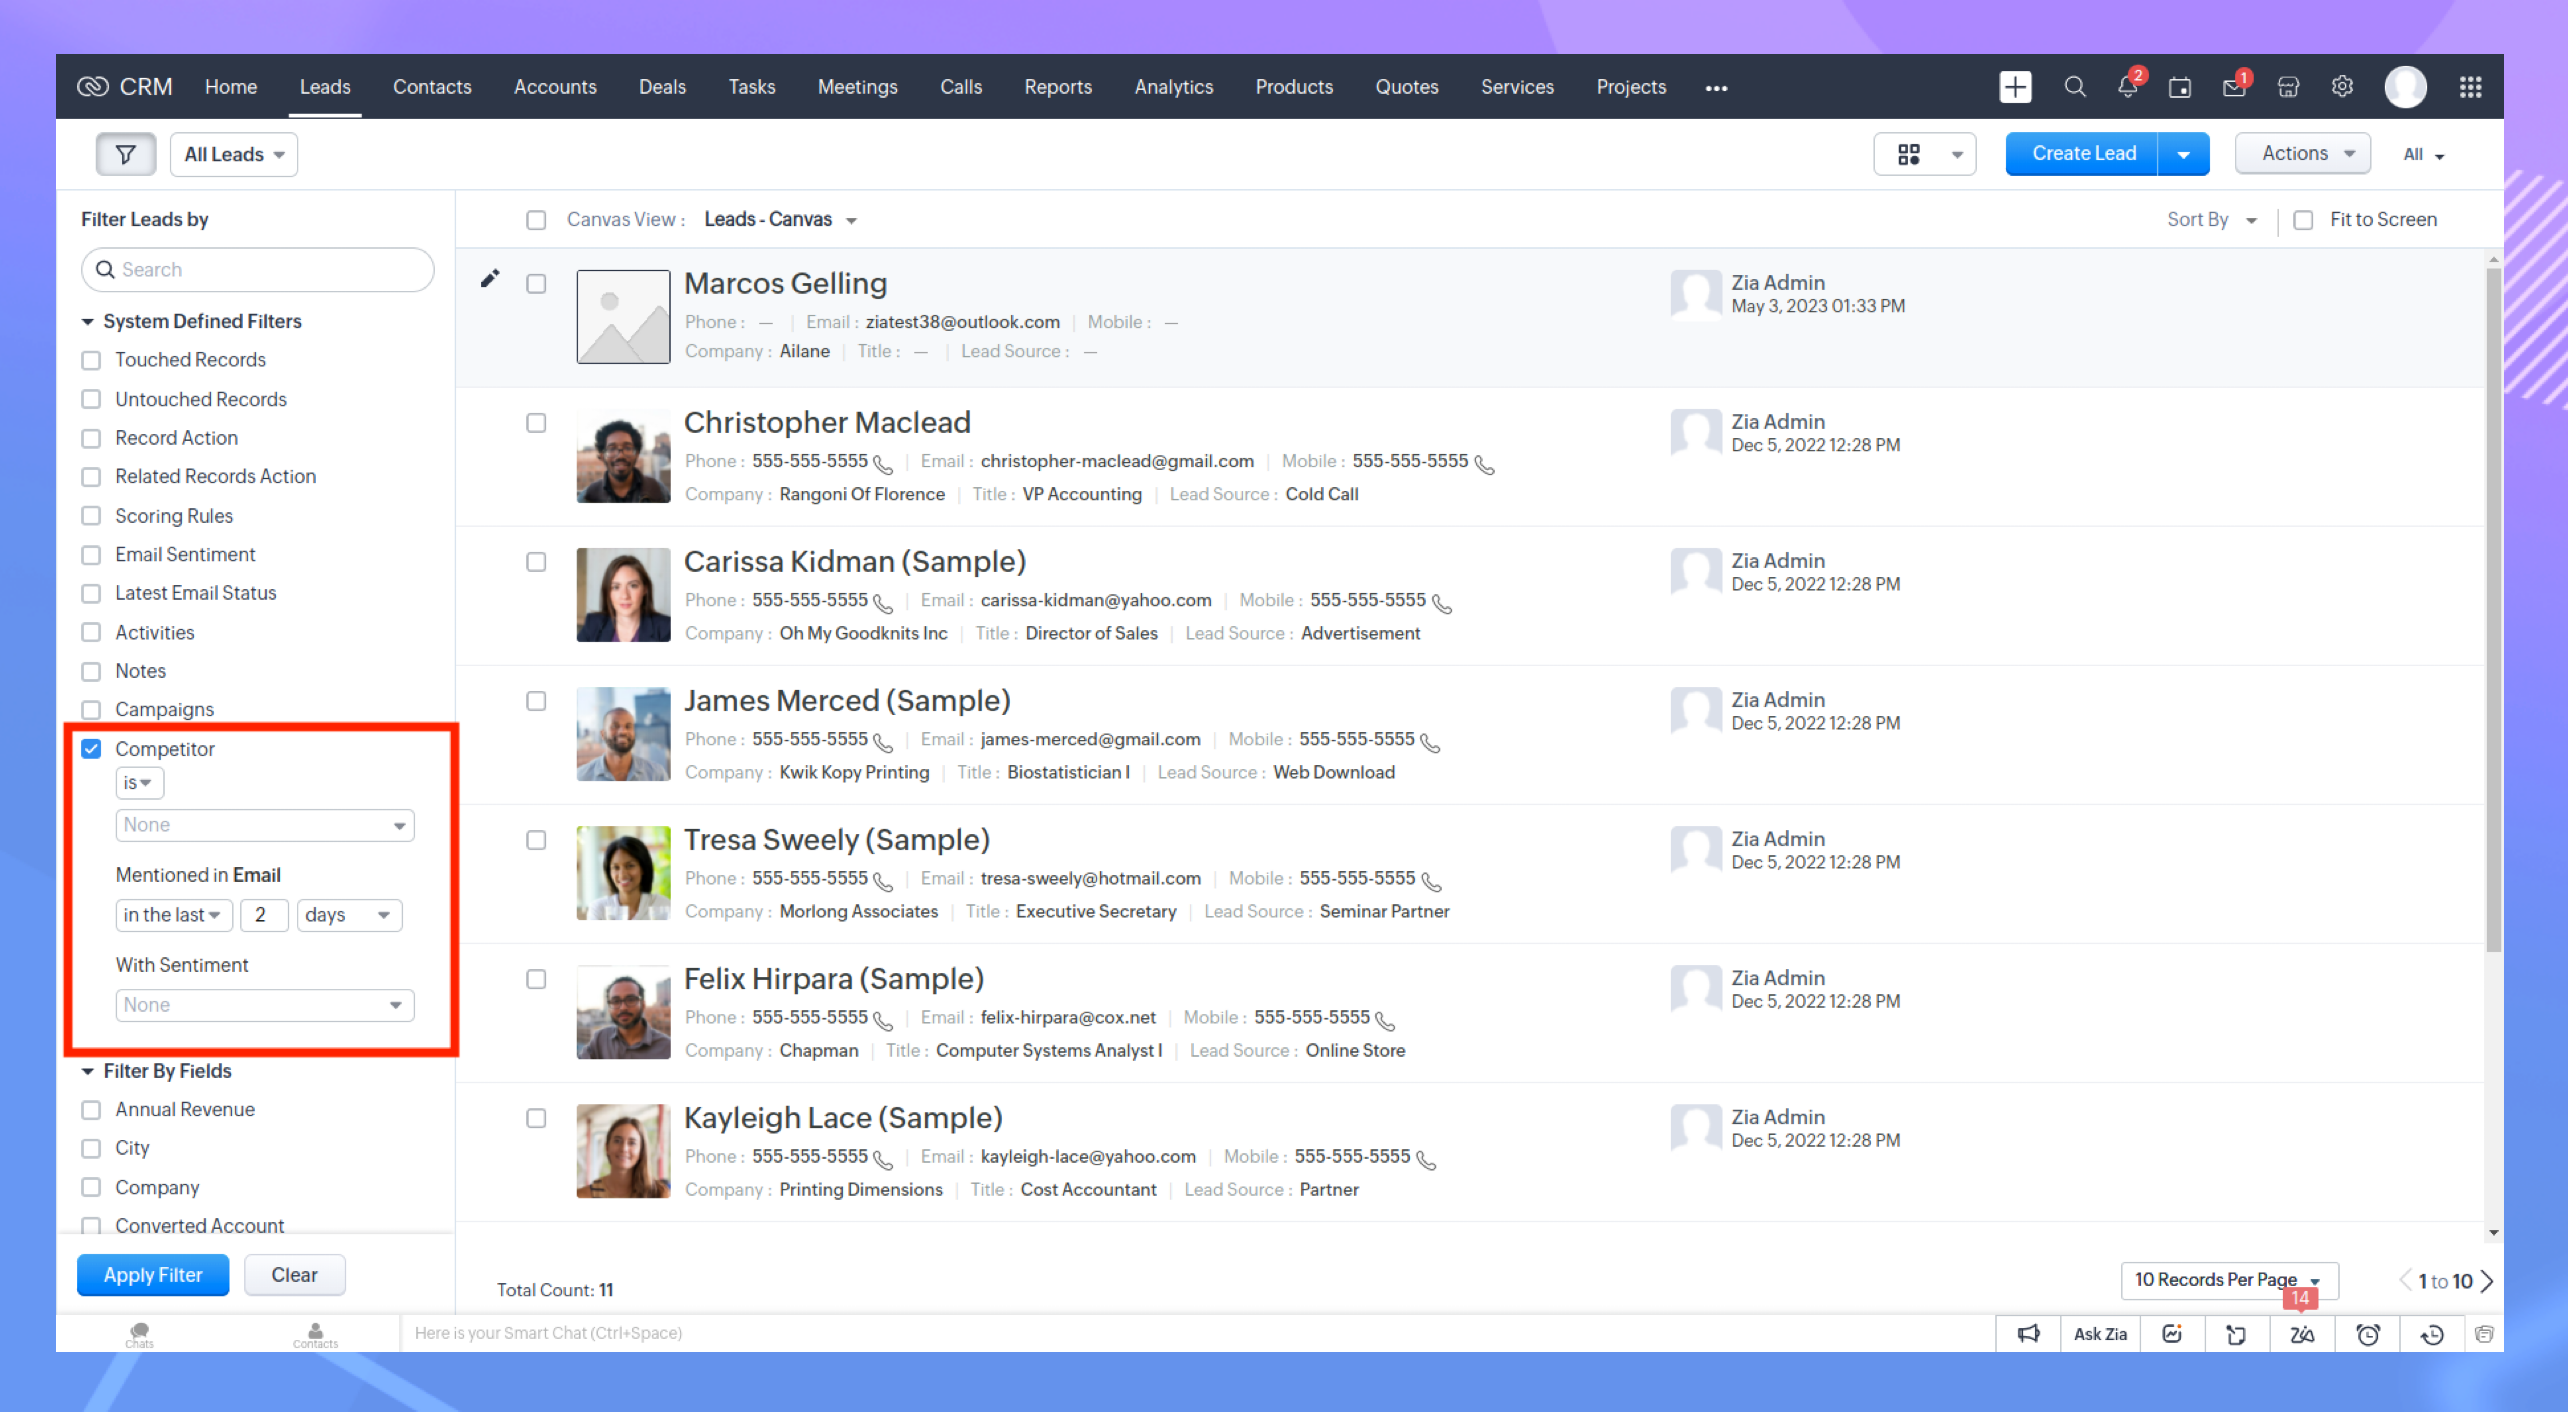Open the apps grid icon
This screenshot has height=1412, width=2568.
(x=2470, y=87)
